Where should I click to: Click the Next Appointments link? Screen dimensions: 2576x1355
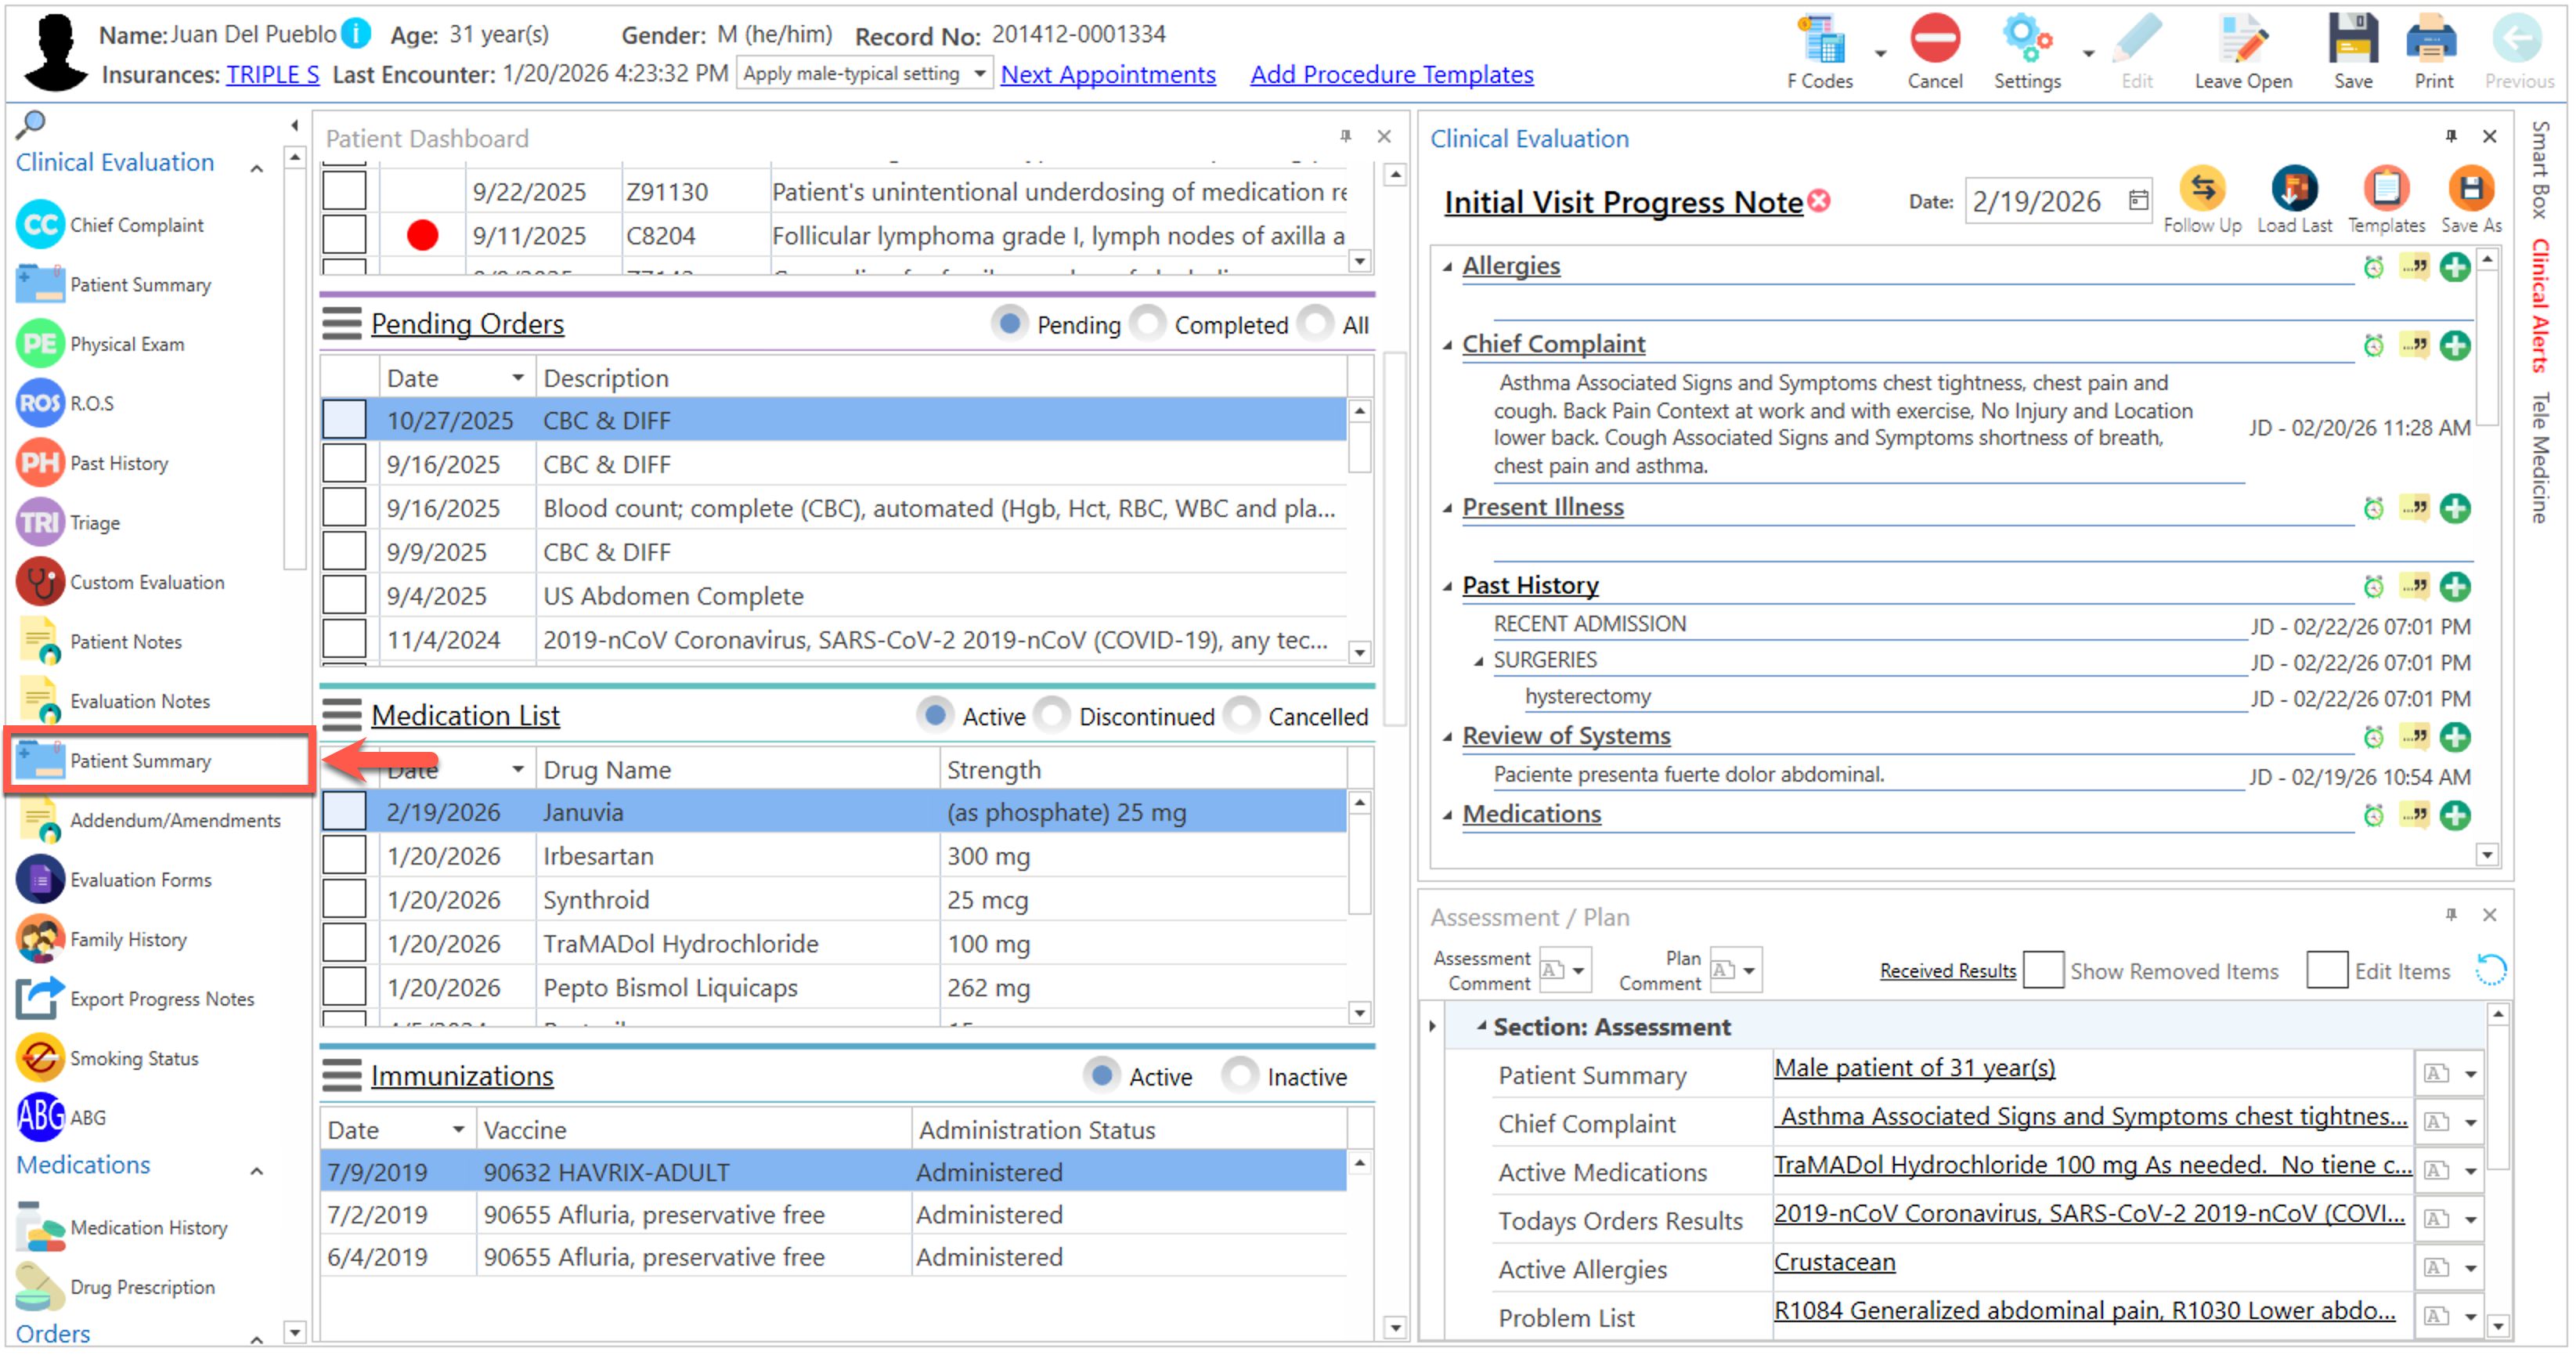coord(1108,74)
